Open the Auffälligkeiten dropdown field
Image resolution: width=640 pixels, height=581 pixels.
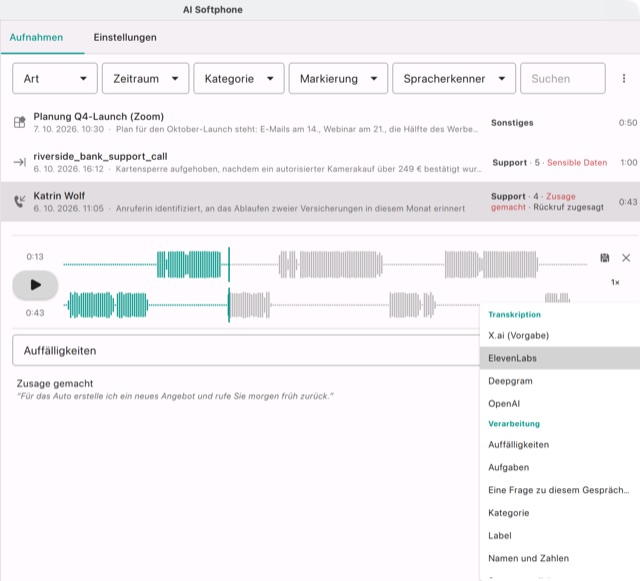tap(246, 350)
